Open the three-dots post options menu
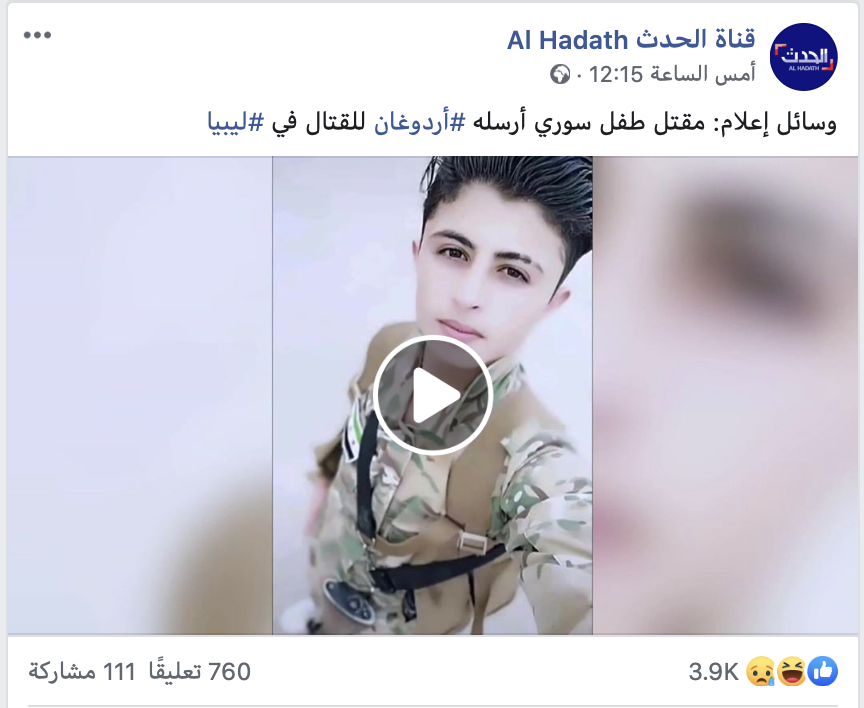 [37, 35]
